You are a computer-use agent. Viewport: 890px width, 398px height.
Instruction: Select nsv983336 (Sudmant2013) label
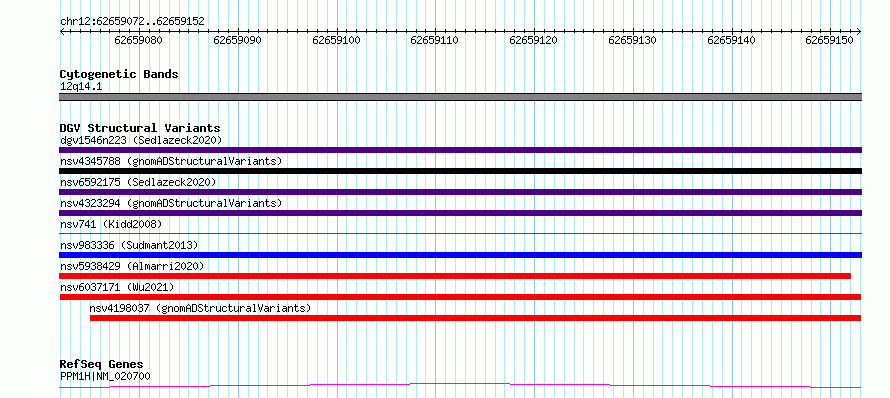pyautogui.click(x=129, y=245)
